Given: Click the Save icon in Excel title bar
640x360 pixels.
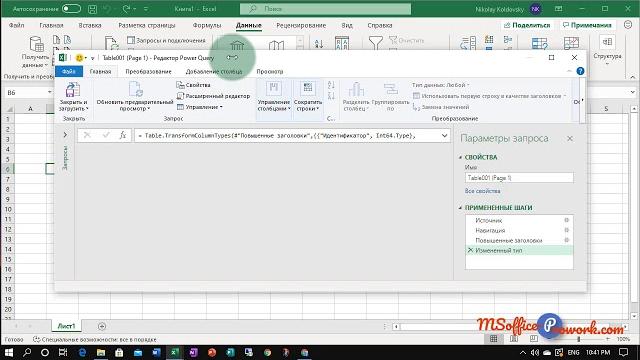Looking at the screenshot, I should click(x=93, y=9).
